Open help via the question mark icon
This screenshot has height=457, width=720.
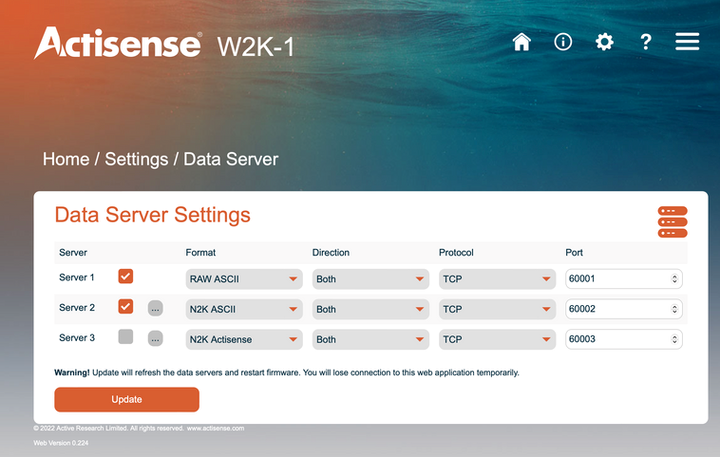click(646, 42)
